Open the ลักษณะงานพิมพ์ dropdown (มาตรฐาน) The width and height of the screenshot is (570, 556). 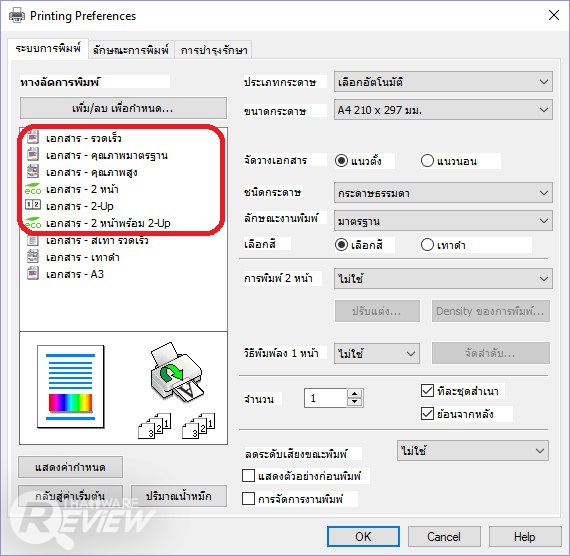tap(443, 221)
